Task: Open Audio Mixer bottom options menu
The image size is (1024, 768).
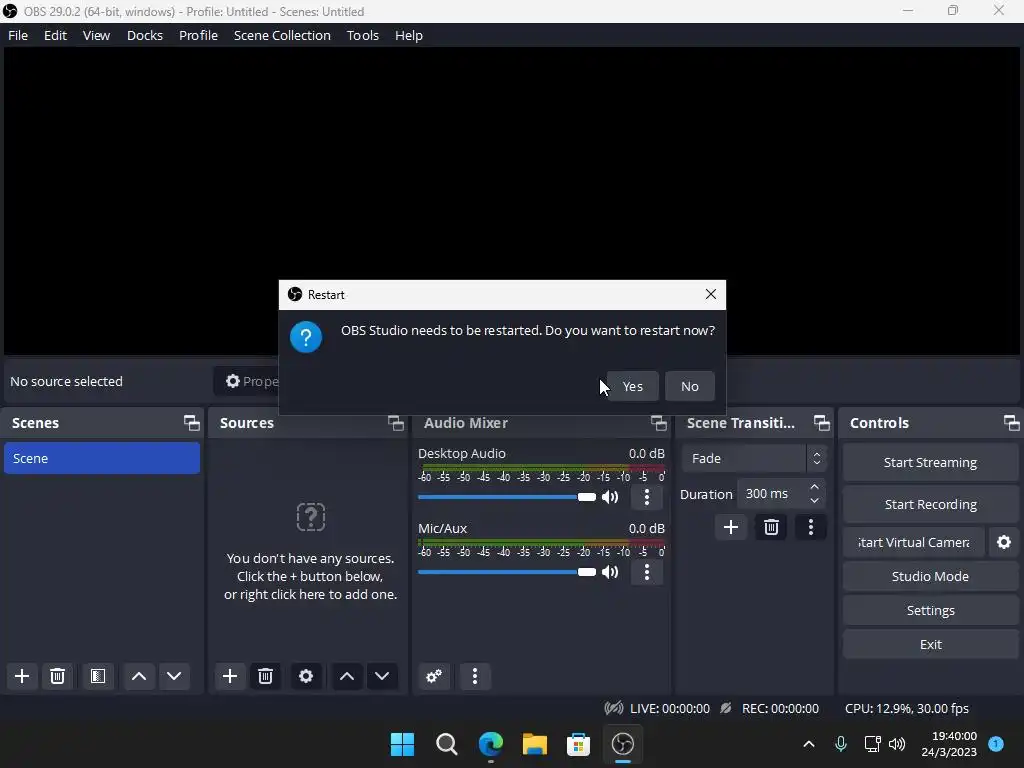Action: [x=475, y=676]
